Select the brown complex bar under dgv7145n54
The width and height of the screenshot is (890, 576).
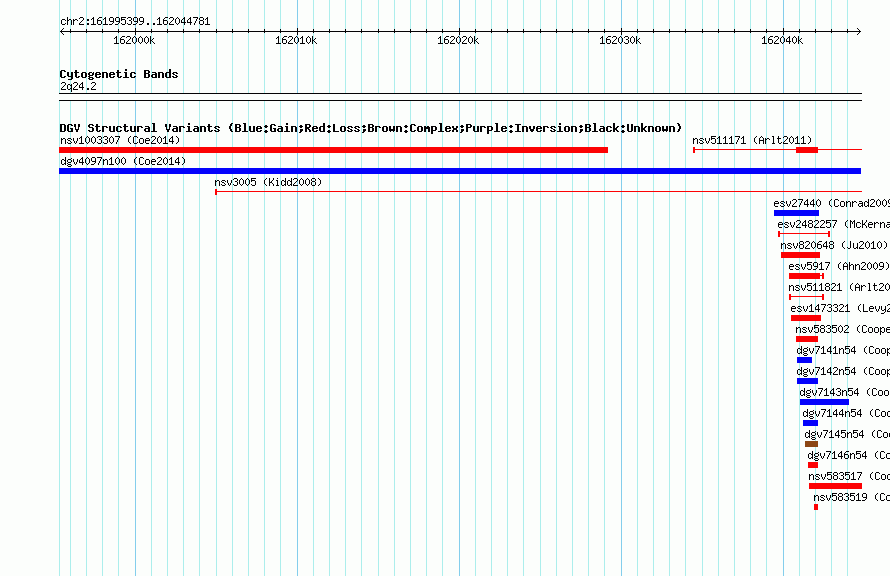(x=812, y=444)
